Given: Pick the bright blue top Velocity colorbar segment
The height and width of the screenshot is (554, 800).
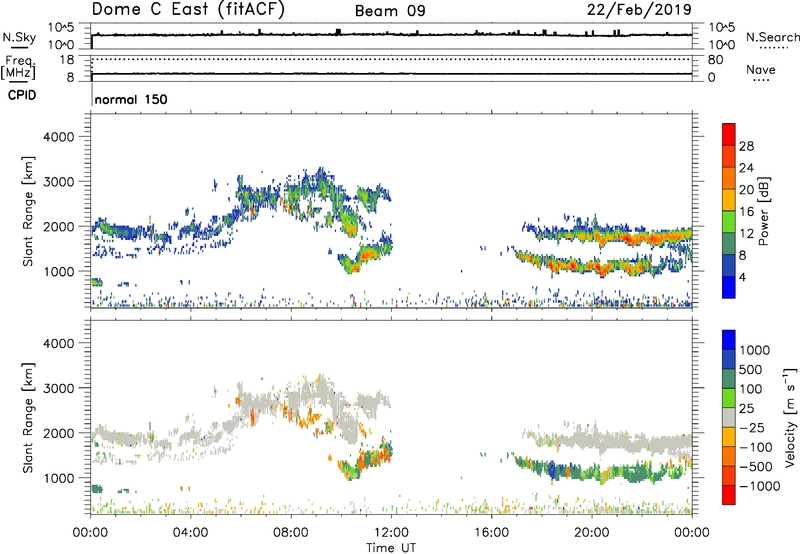Looking at the screenshot, I should [x=729, y=340].
